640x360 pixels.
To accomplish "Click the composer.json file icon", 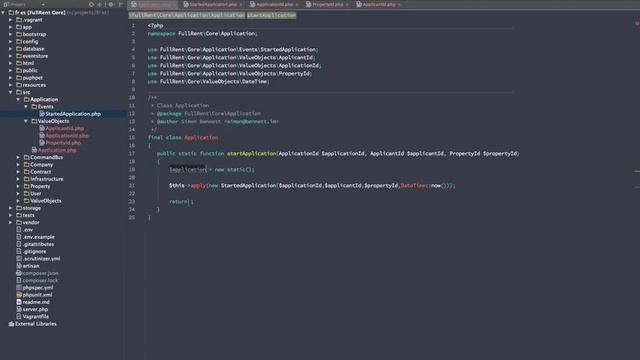I will pos(19,273).
